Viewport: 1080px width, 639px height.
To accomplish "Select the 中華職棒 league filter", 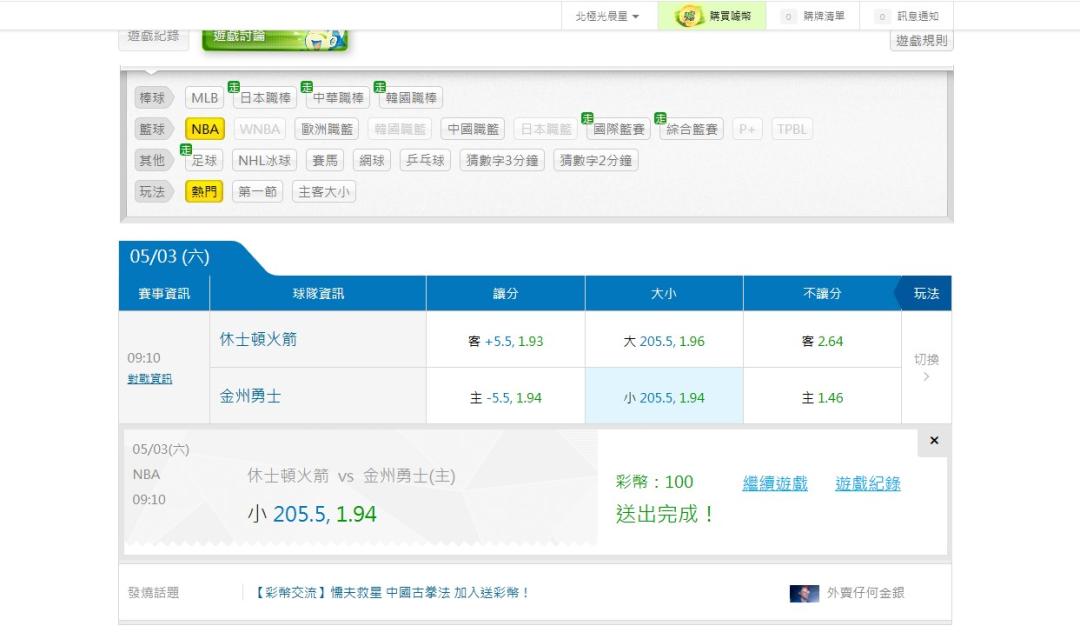I will pyautogui.click(x=338, y=98).
